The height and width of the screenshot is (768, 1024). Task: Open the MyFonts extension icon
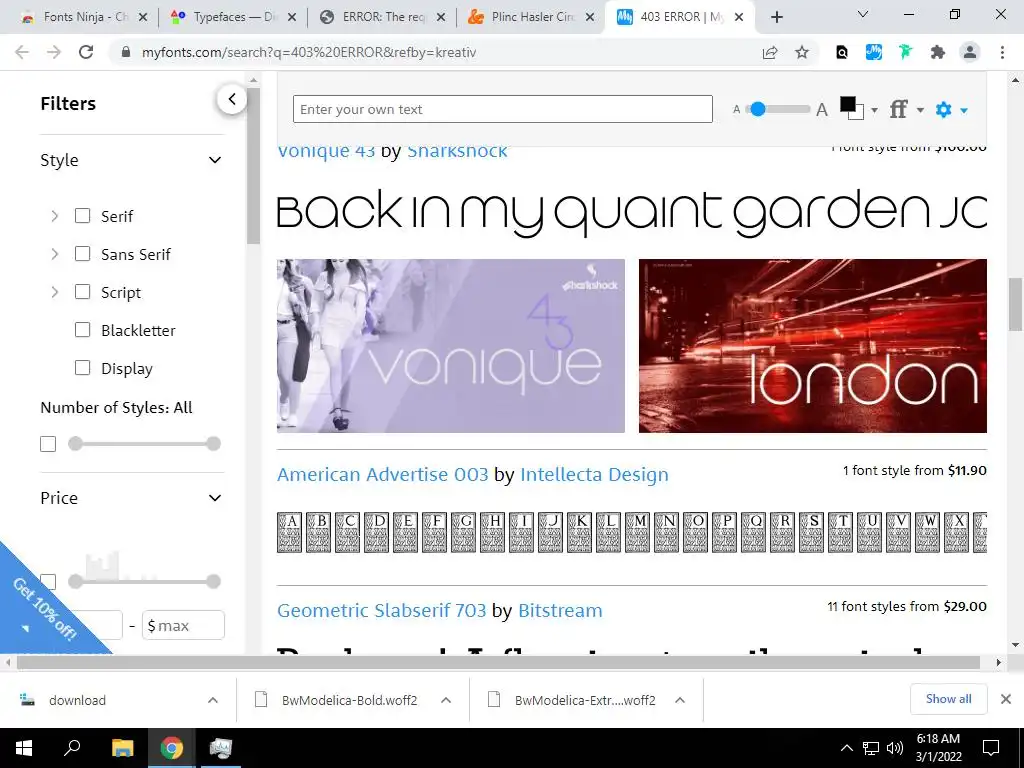[874, 52]
